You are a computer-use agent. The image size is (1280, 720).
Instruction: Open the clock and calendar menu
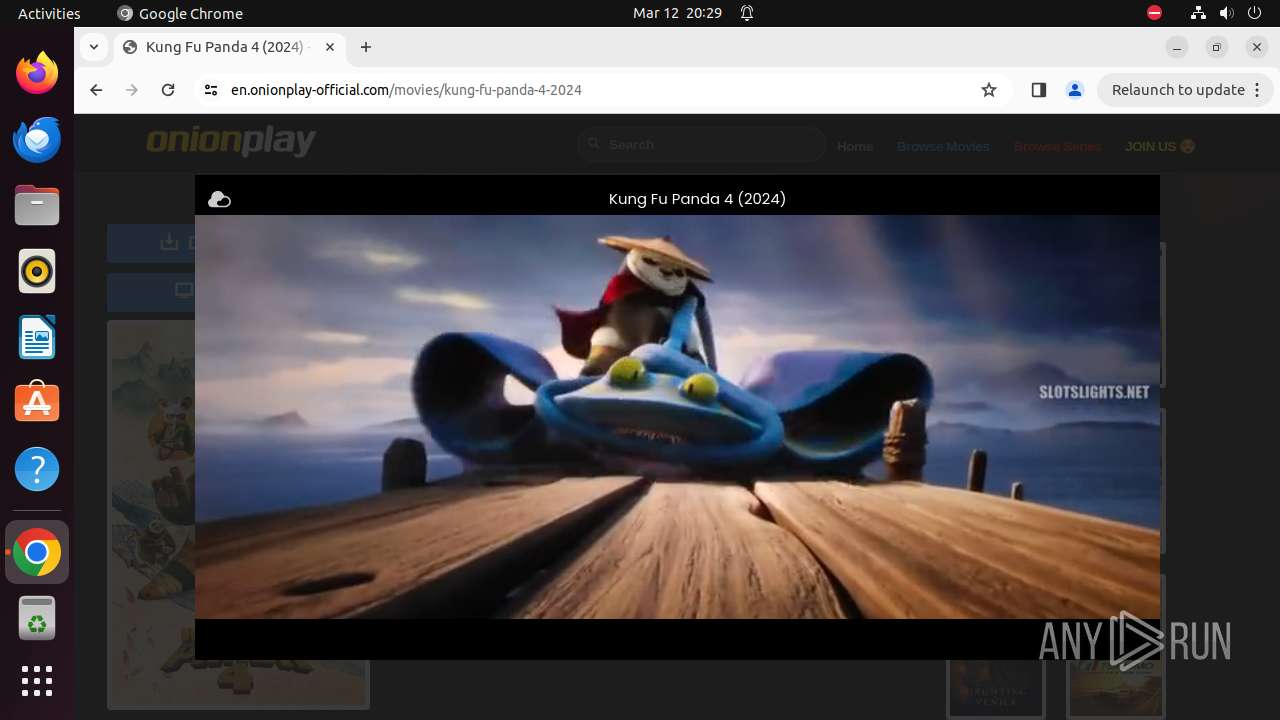677,13
